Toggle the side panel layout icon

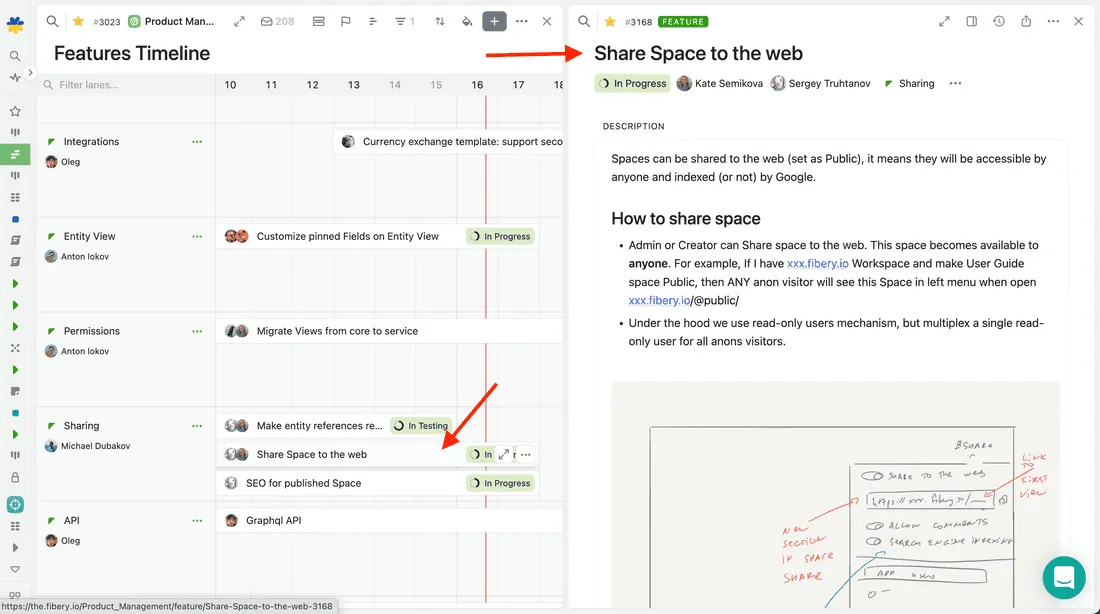tap(972, 21)
